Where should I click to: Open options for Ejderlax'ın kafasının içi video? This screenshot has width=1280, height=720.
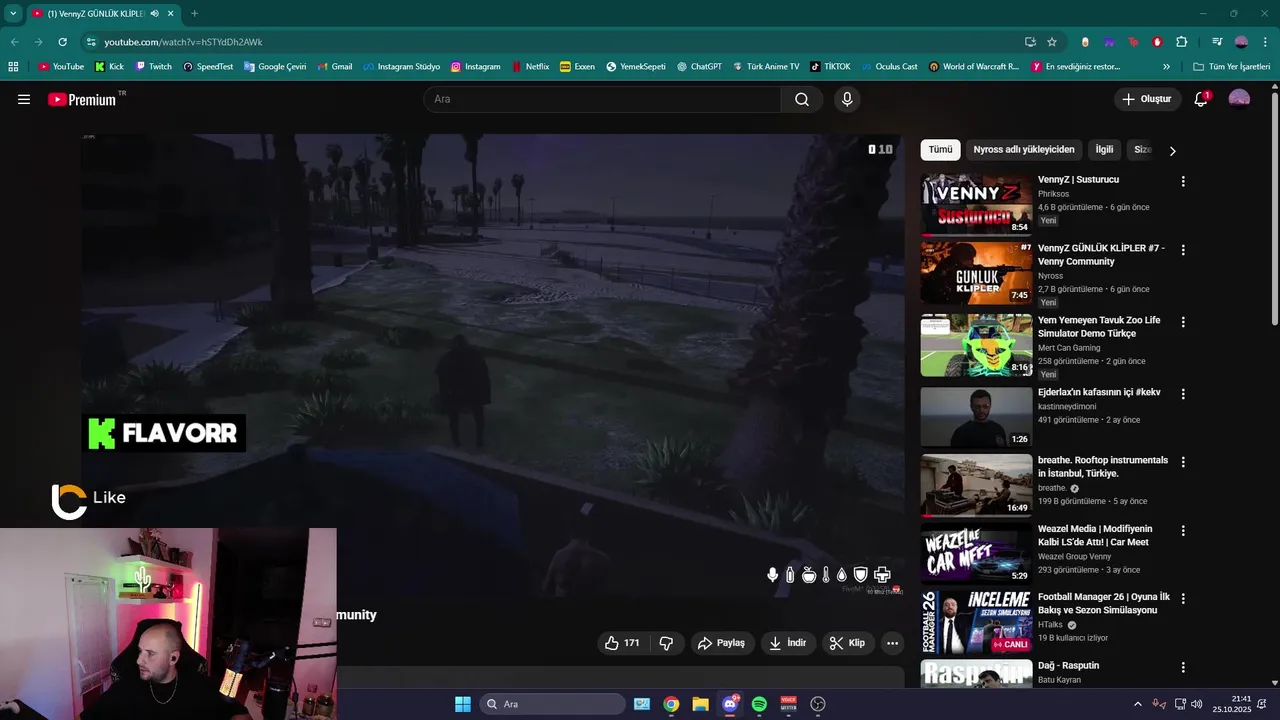pos(1183,394)
